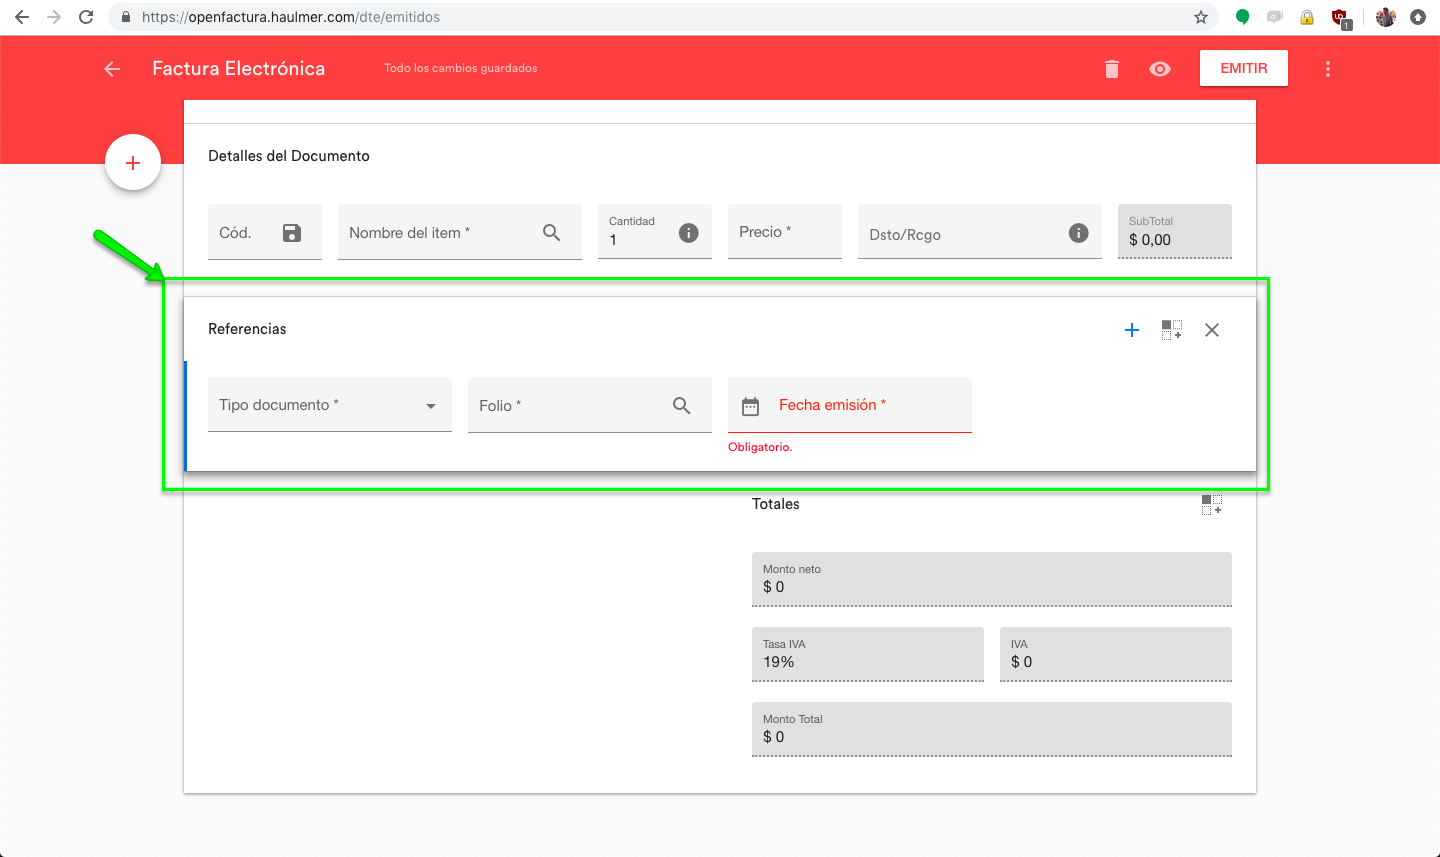Expand the Tipo documento dropdown
Viewport: 1440px width, 857px height.
(431, 406)
